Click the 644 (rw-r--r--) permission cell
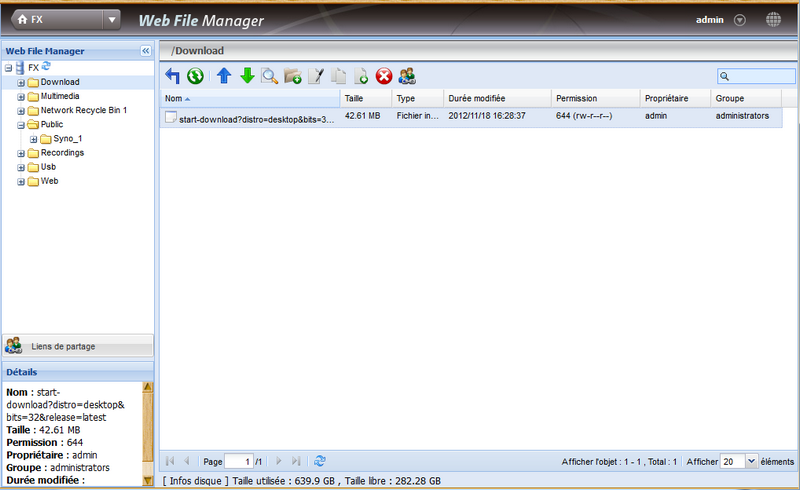Viewport: 800px width, 490px height. [x=584, y=116]
